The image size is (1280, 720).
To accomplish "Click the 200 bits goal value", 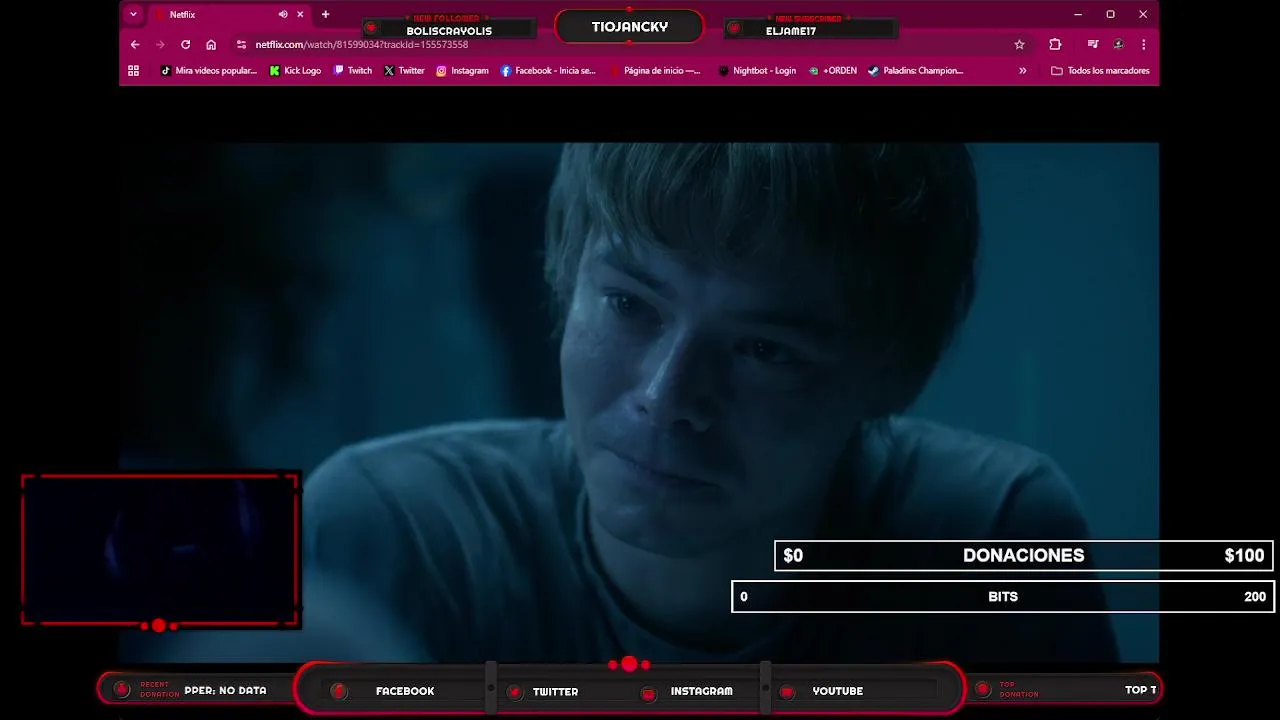I will point(1255,596).
